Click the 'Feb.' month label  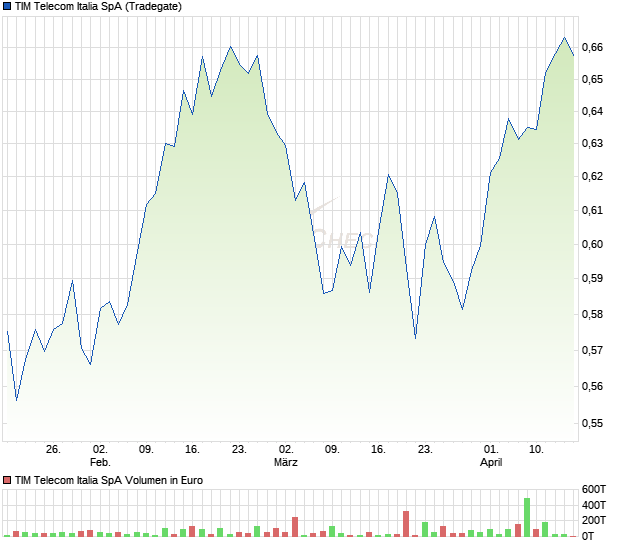[100, 462]
